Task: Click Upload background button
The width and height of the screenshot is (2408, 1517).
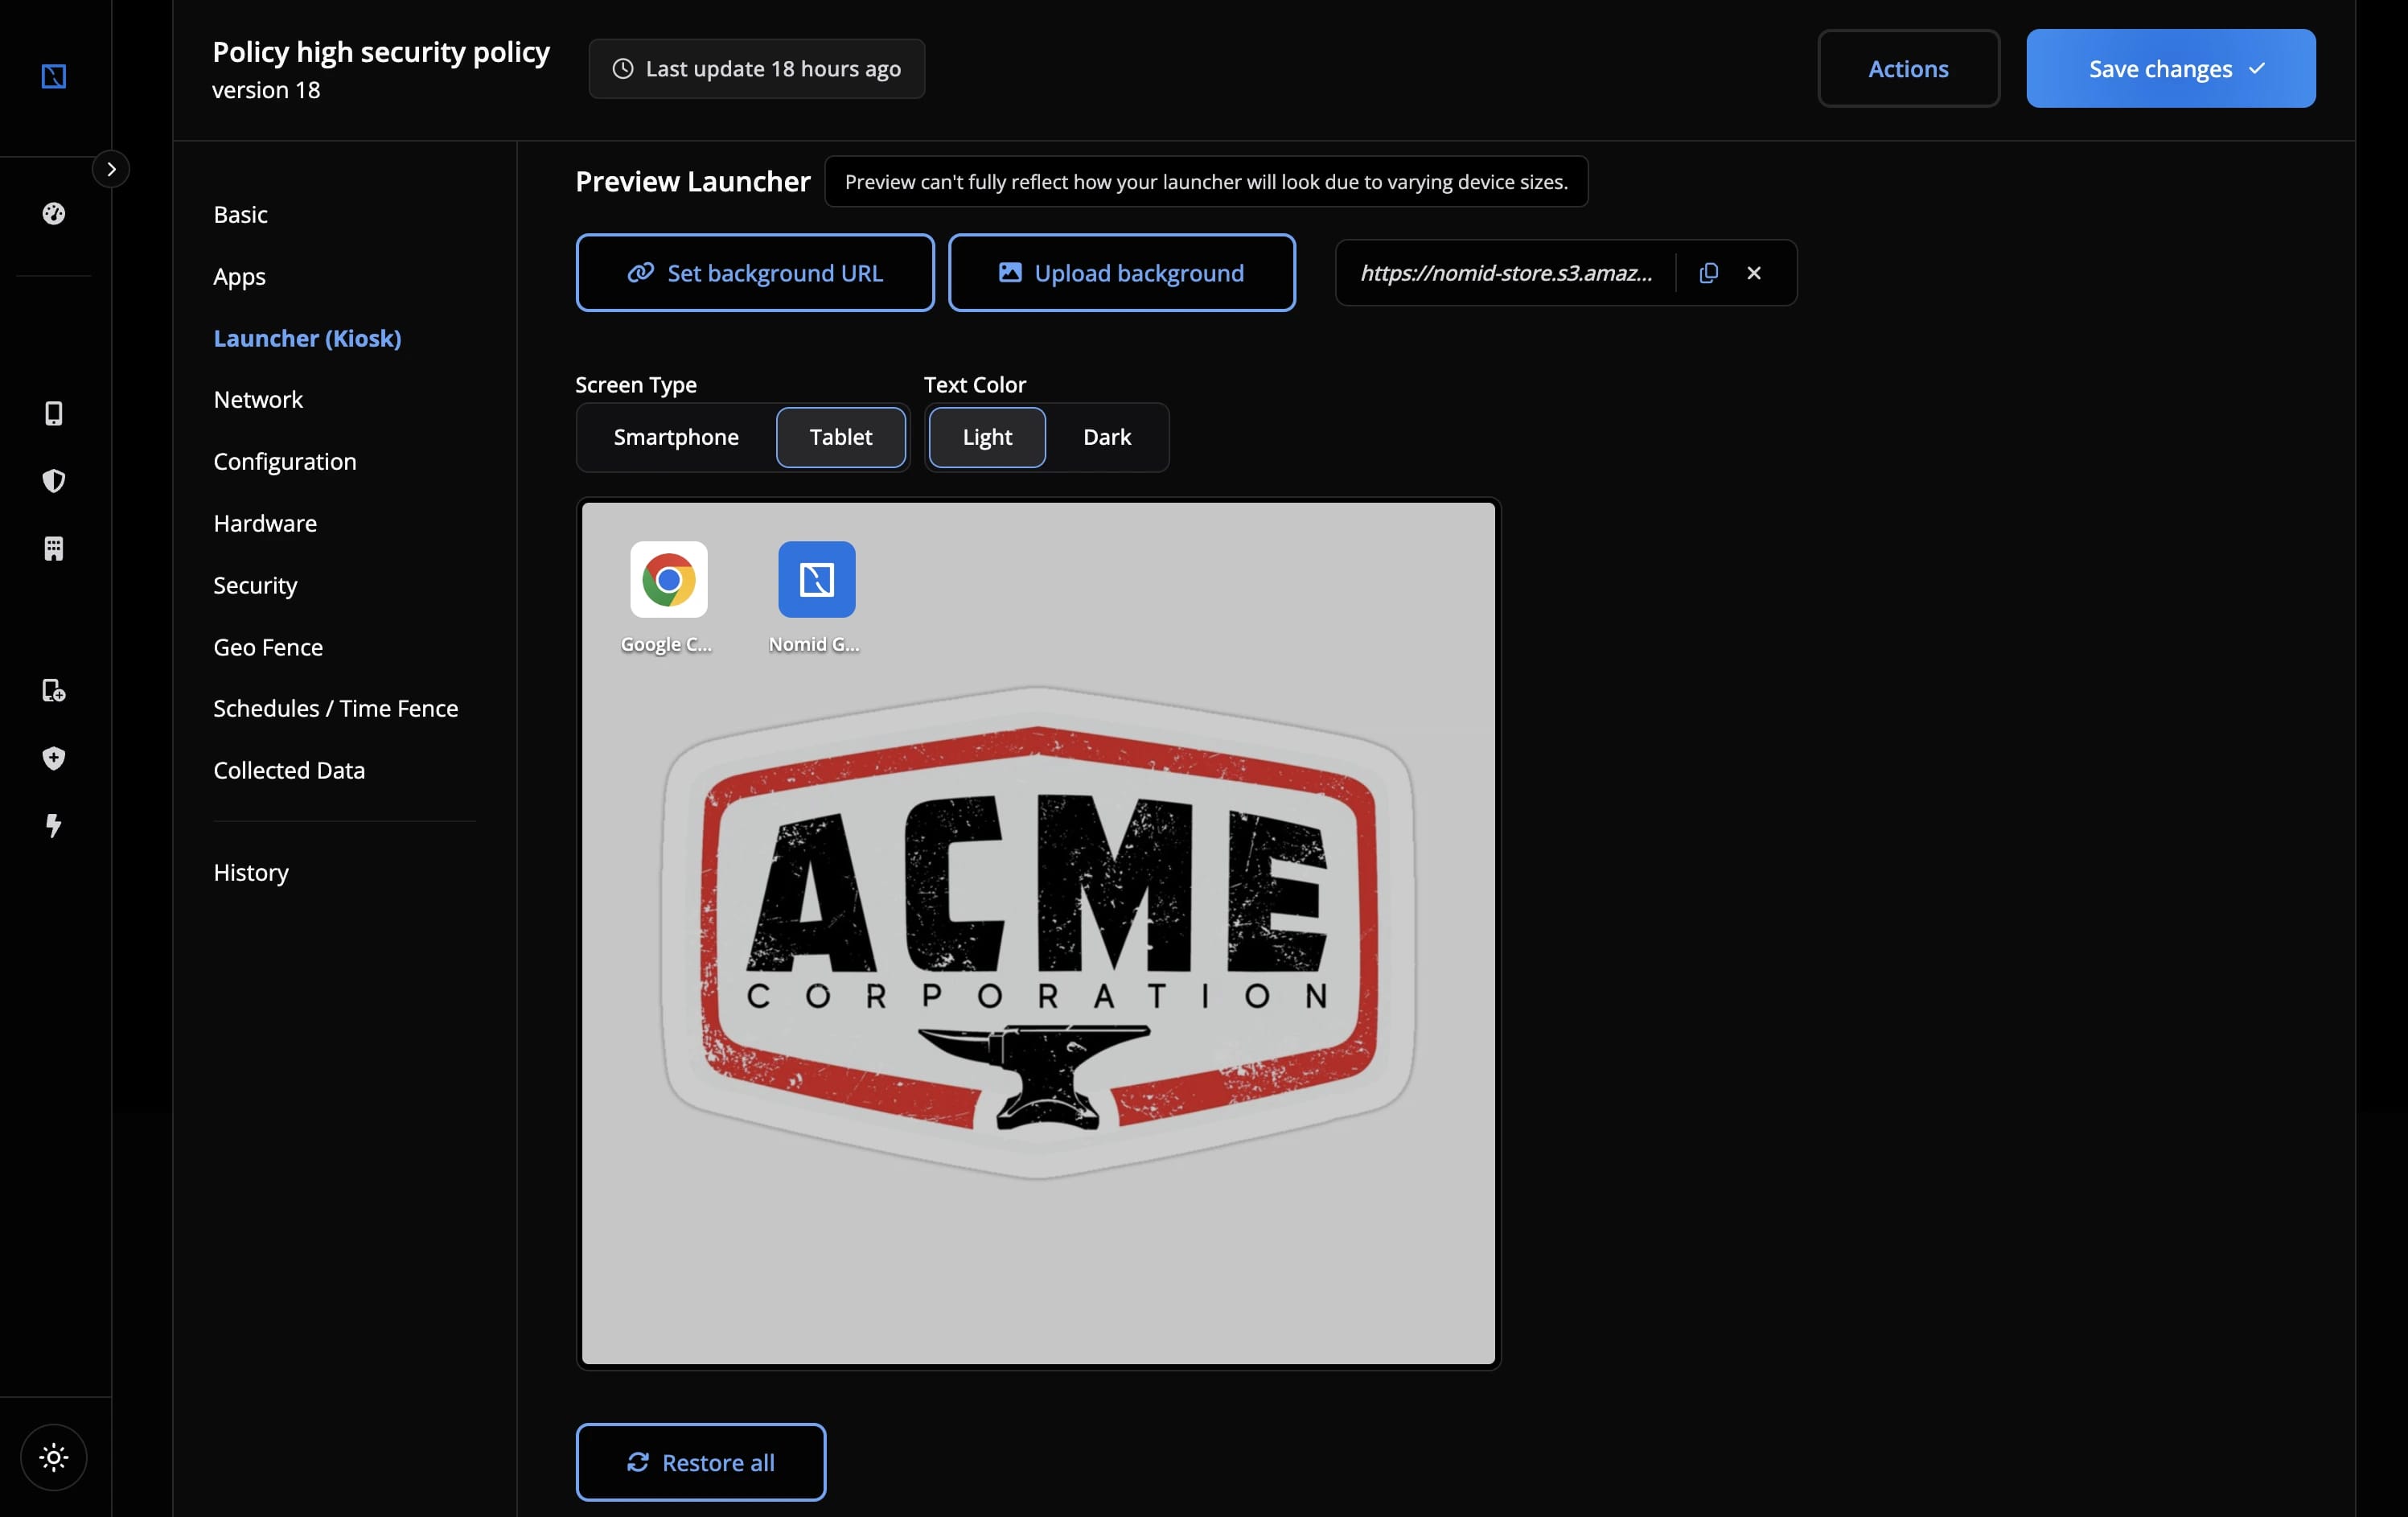Action: click(1121, 273)
